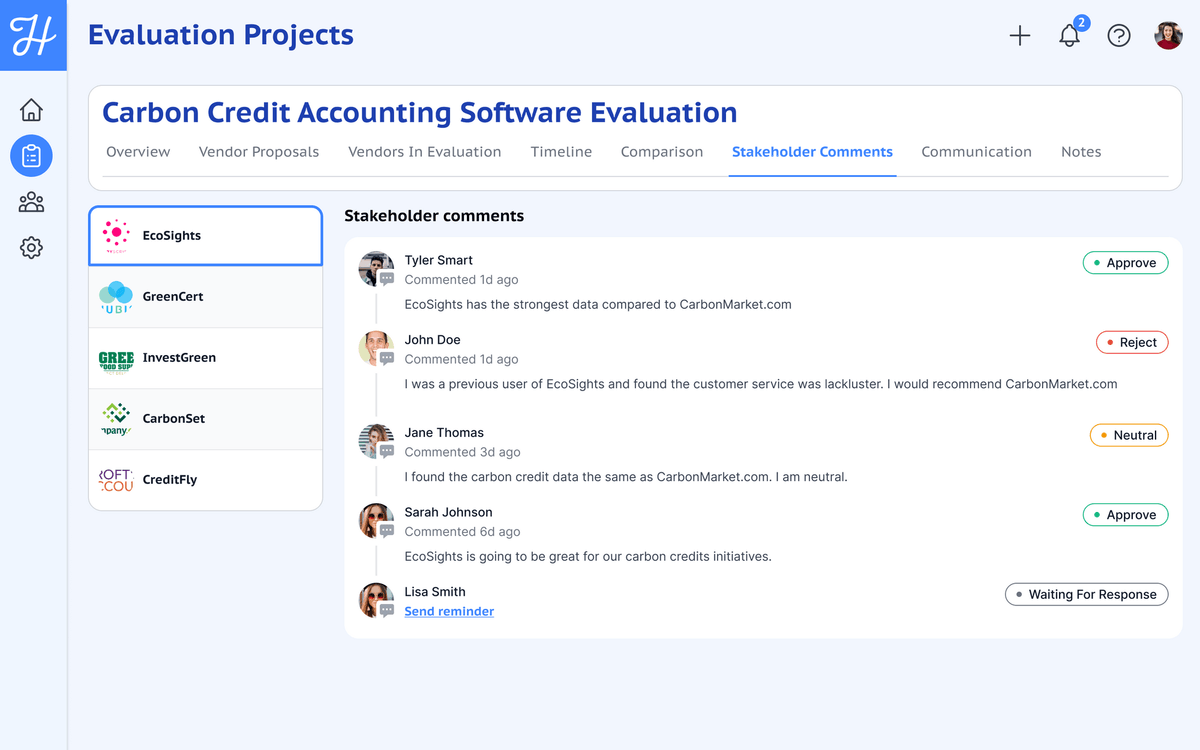Open Settings via the gear icon
The image size is (1200, 750).
point(31,247)
